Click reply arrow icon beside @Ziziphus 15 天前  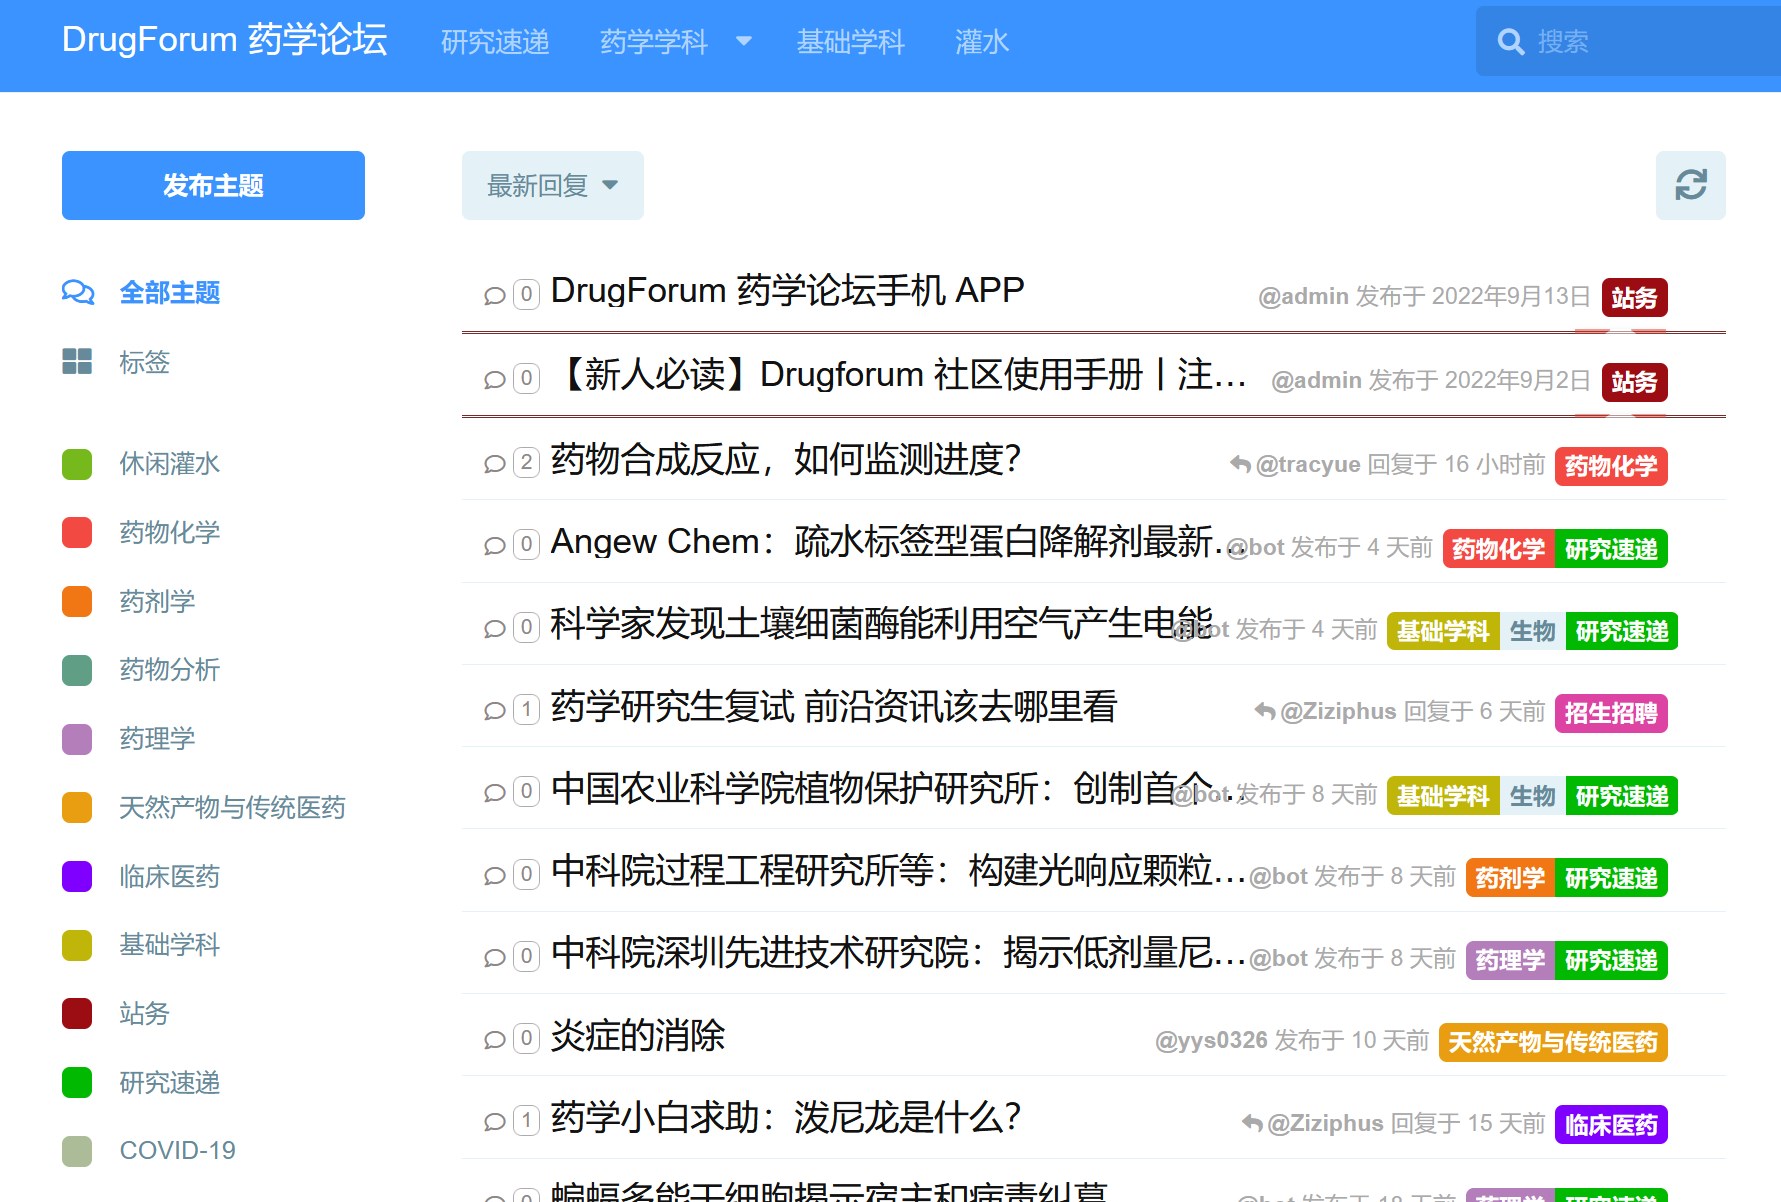click(x=1252, y=1123)
